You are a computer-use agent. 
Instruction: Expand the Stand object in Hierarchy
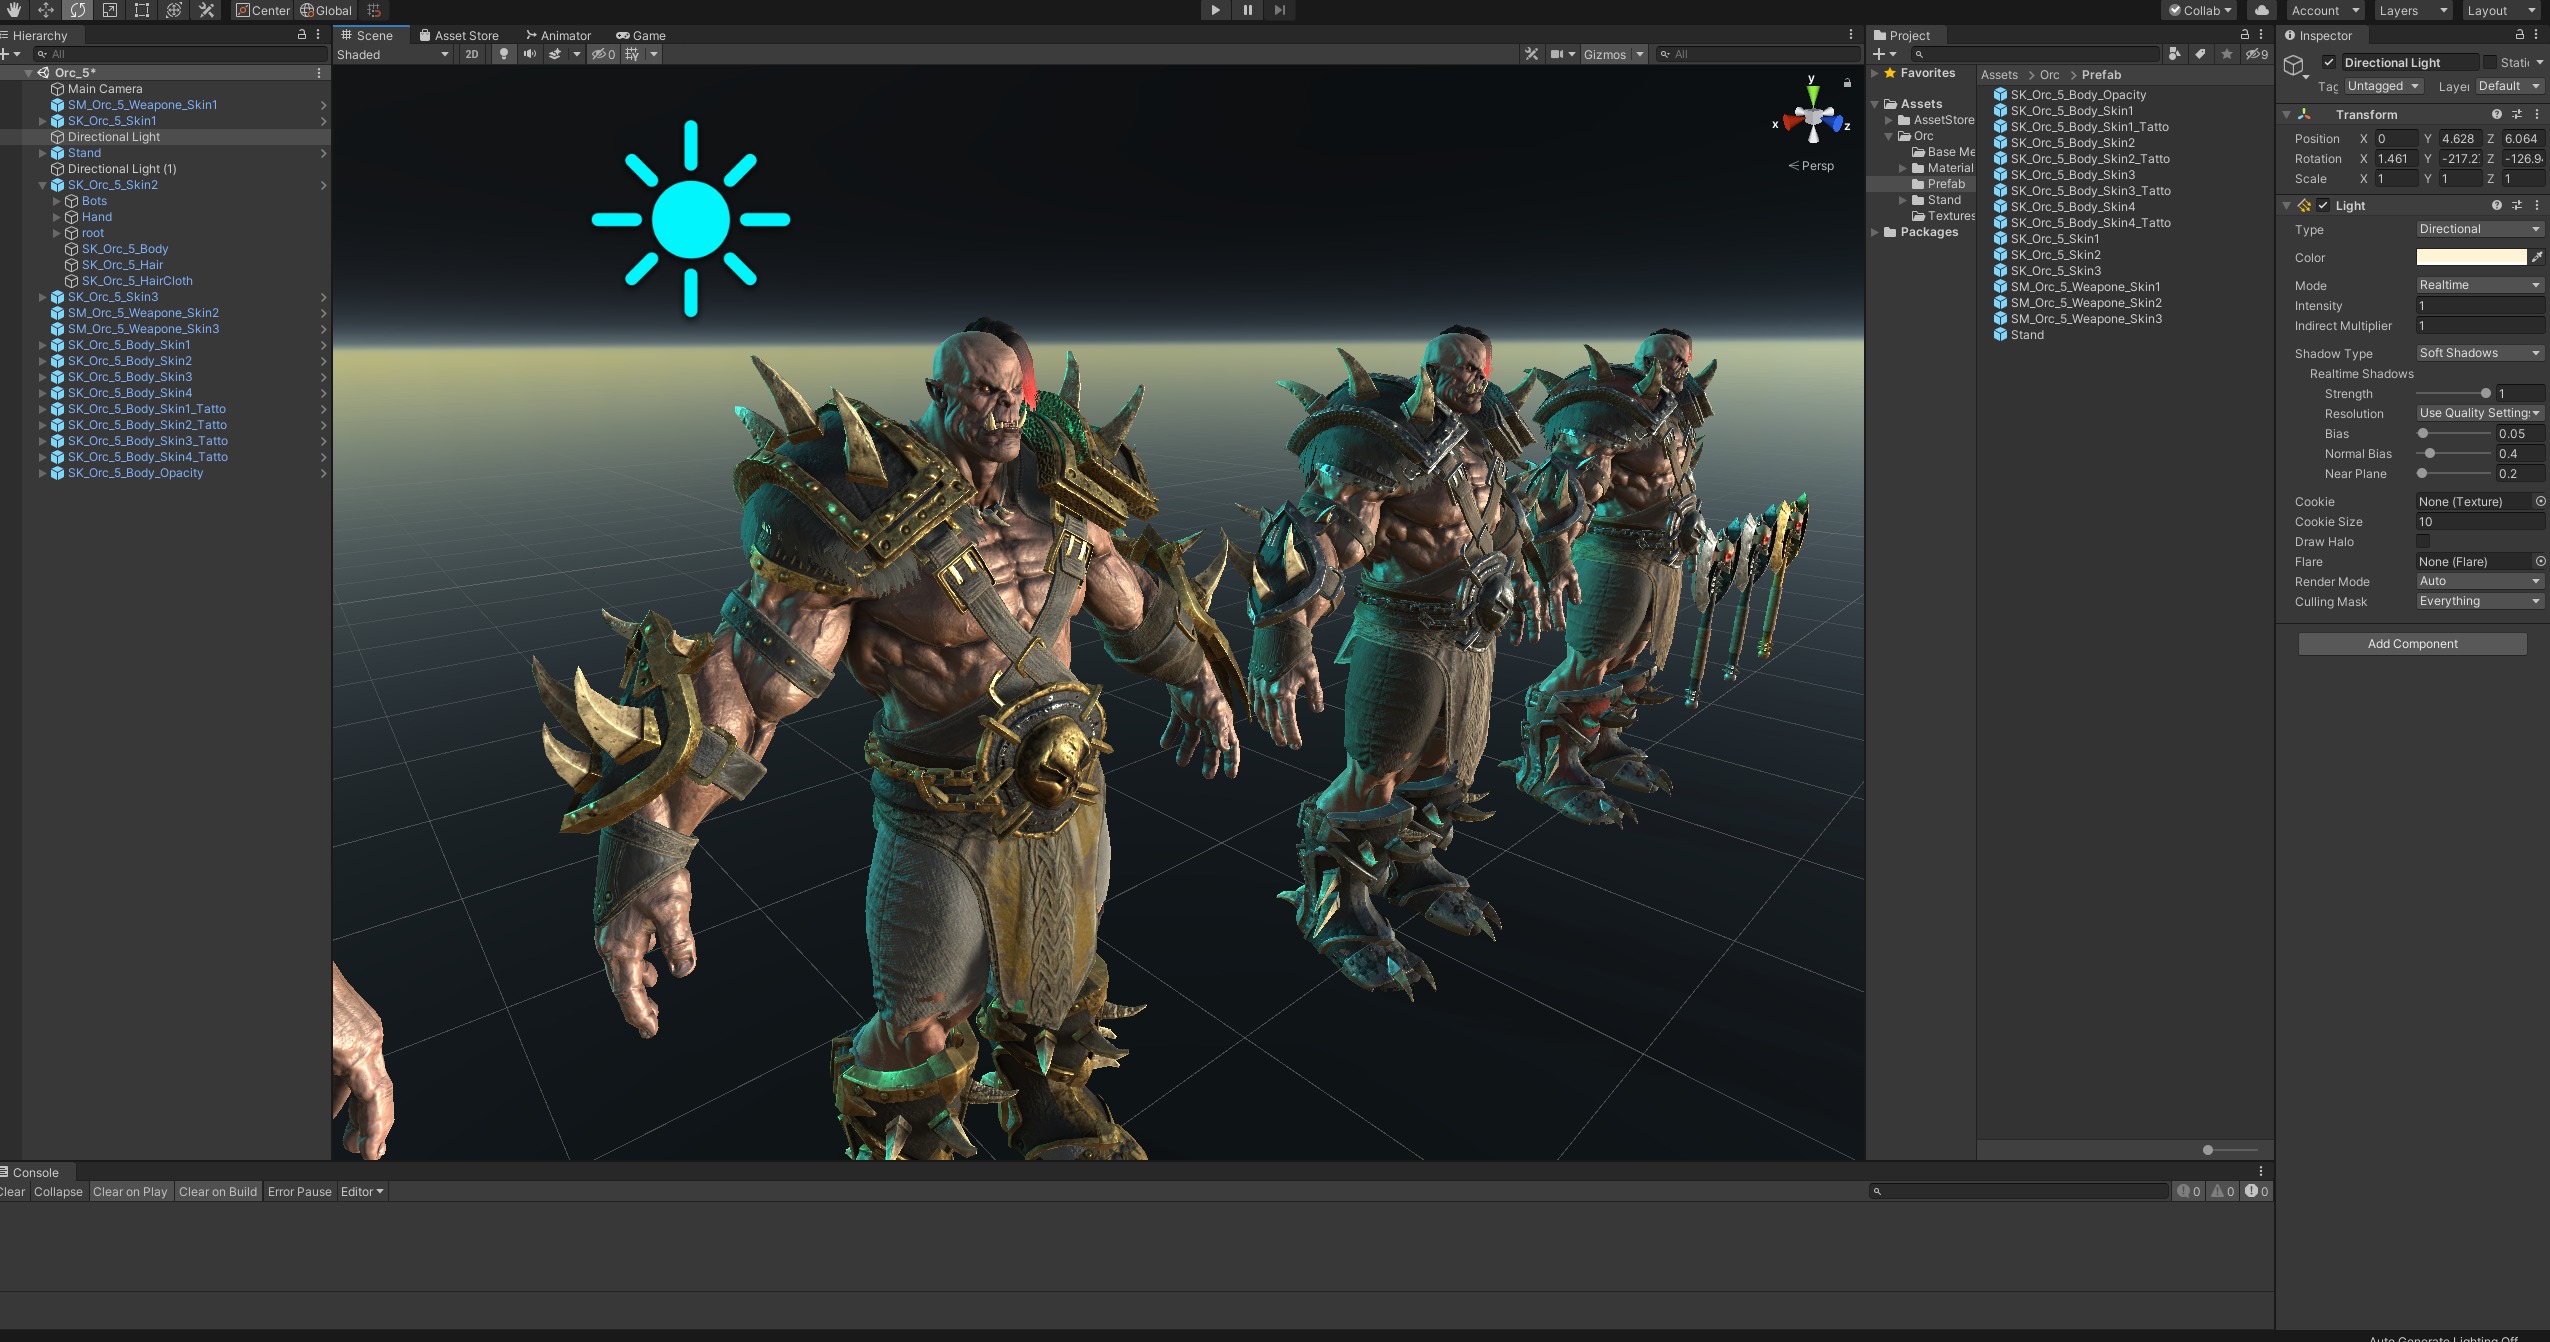tap(43, 153)
